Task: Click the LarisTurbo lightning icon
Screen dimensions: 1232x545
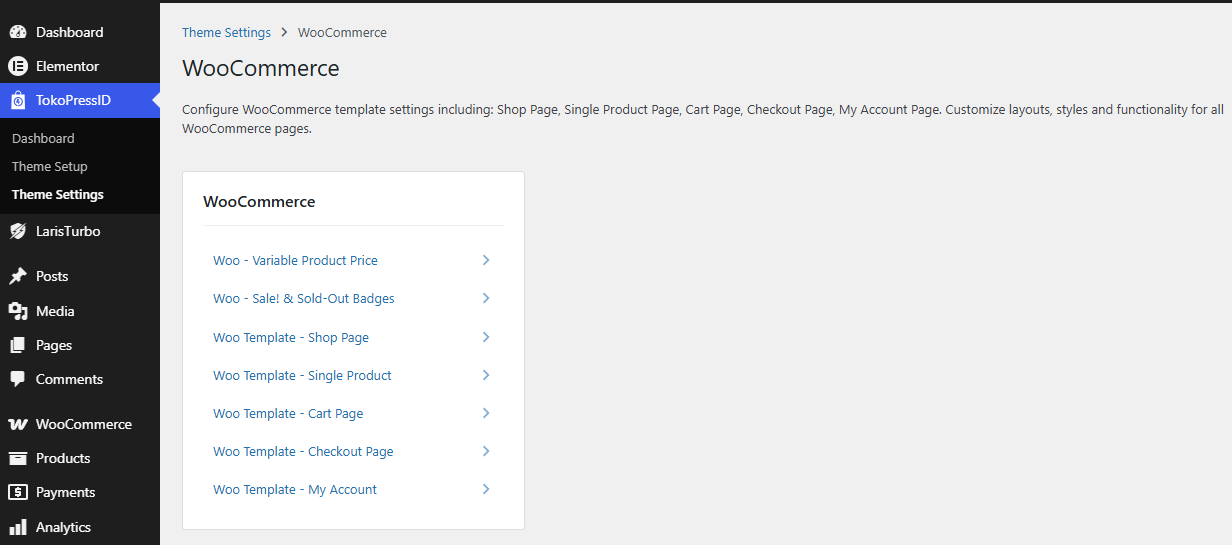Action: [x=18, y=231]
